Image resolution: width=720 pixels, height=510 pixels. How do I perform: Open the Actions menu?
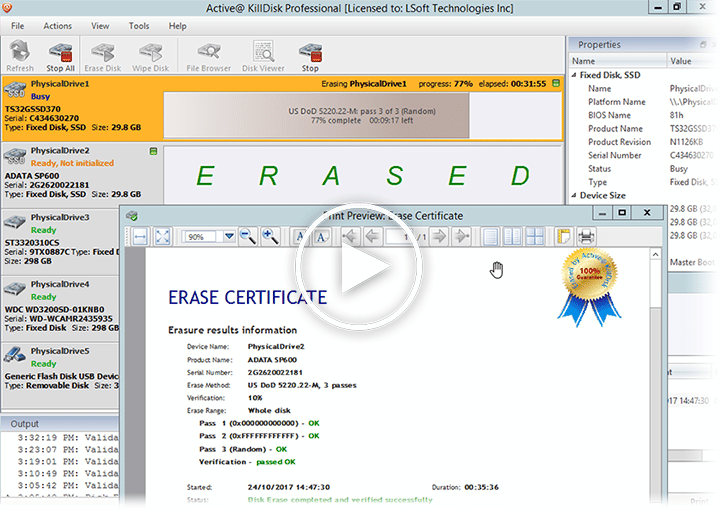pyautogui.click(x=58, y=26)
